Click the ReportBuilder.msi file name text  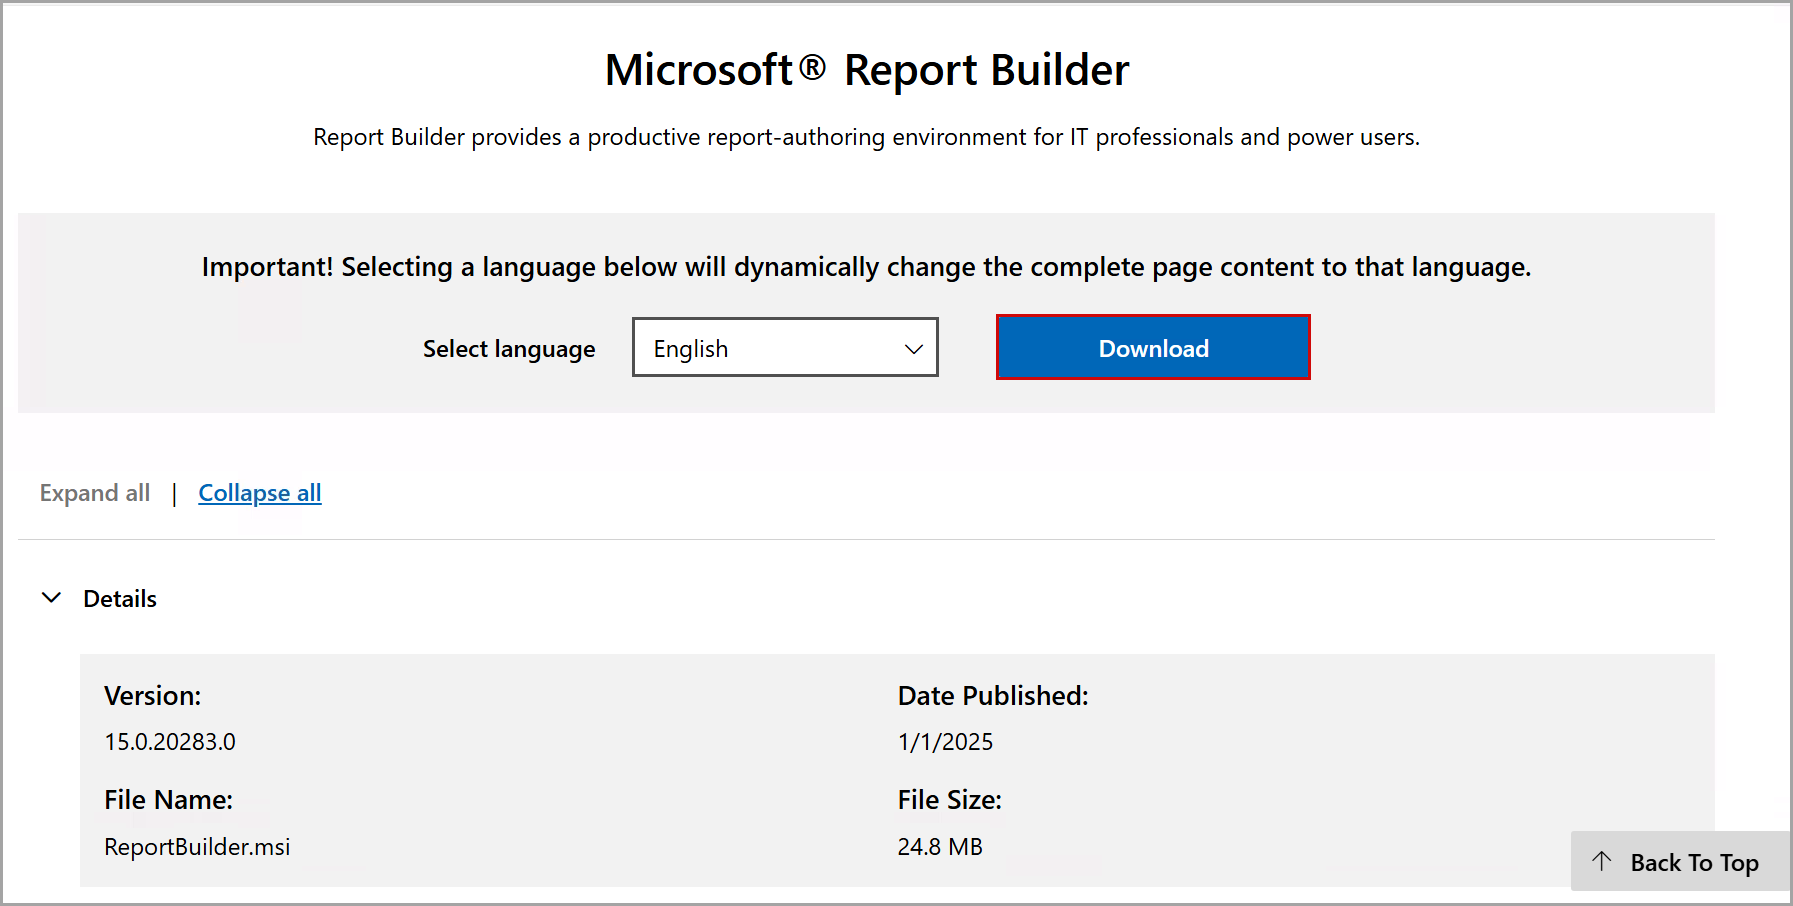197,847
